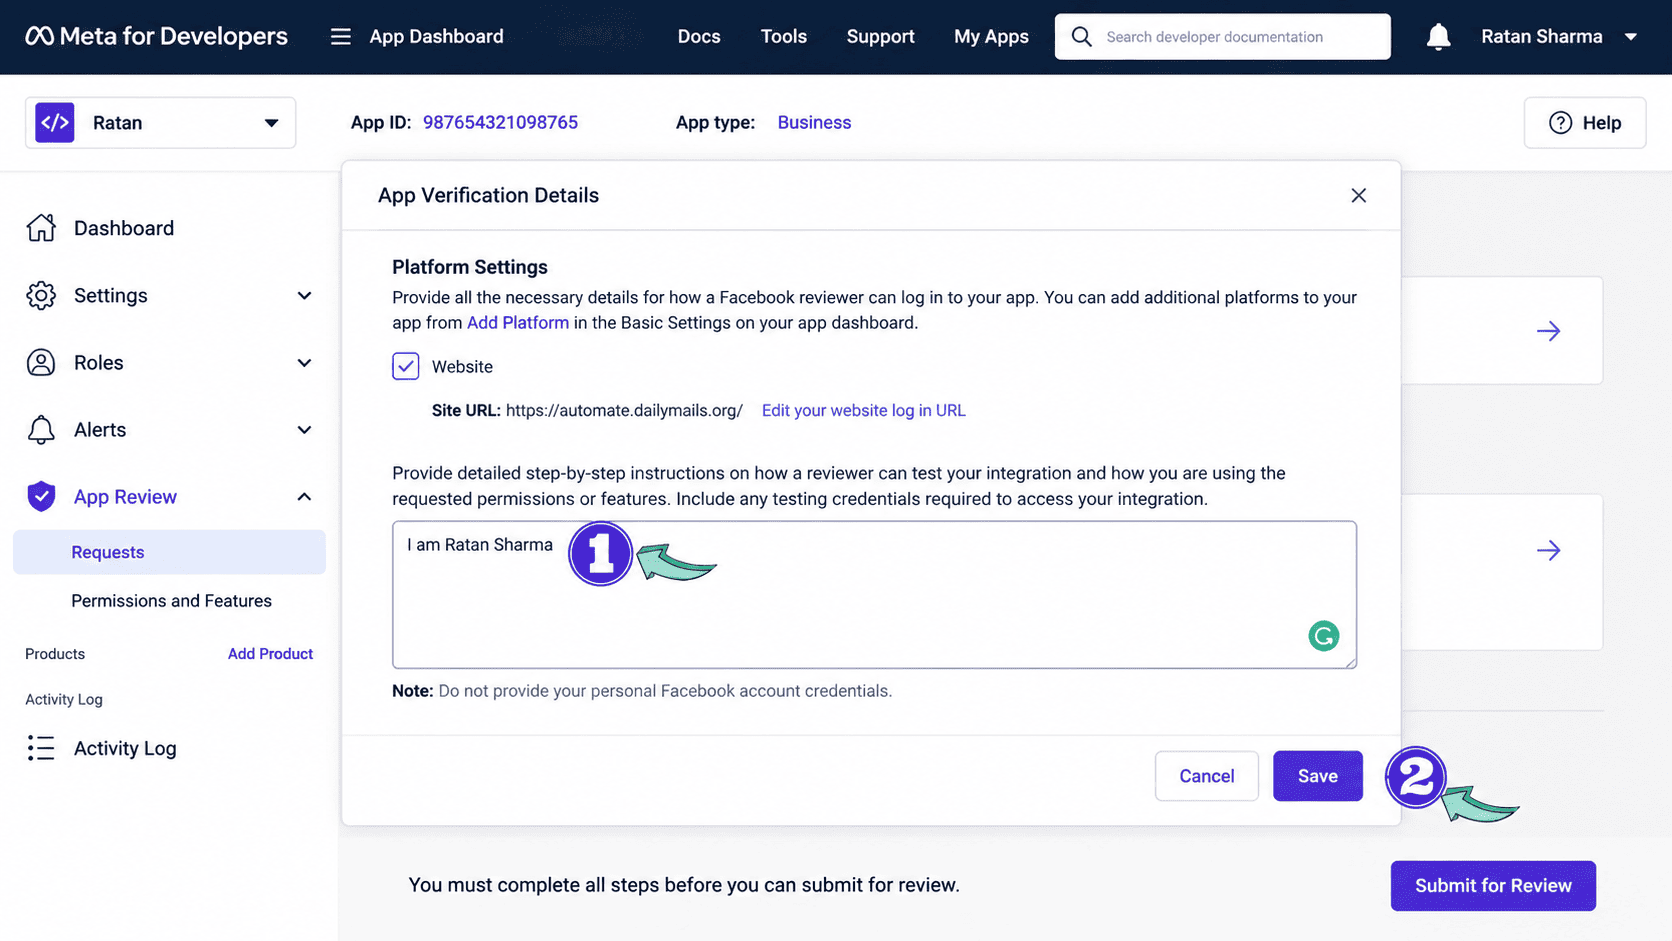The width and height of the screenshot is (1672, 941).
Task: Click into the instructions text area
Action: [x=874, y=595]
